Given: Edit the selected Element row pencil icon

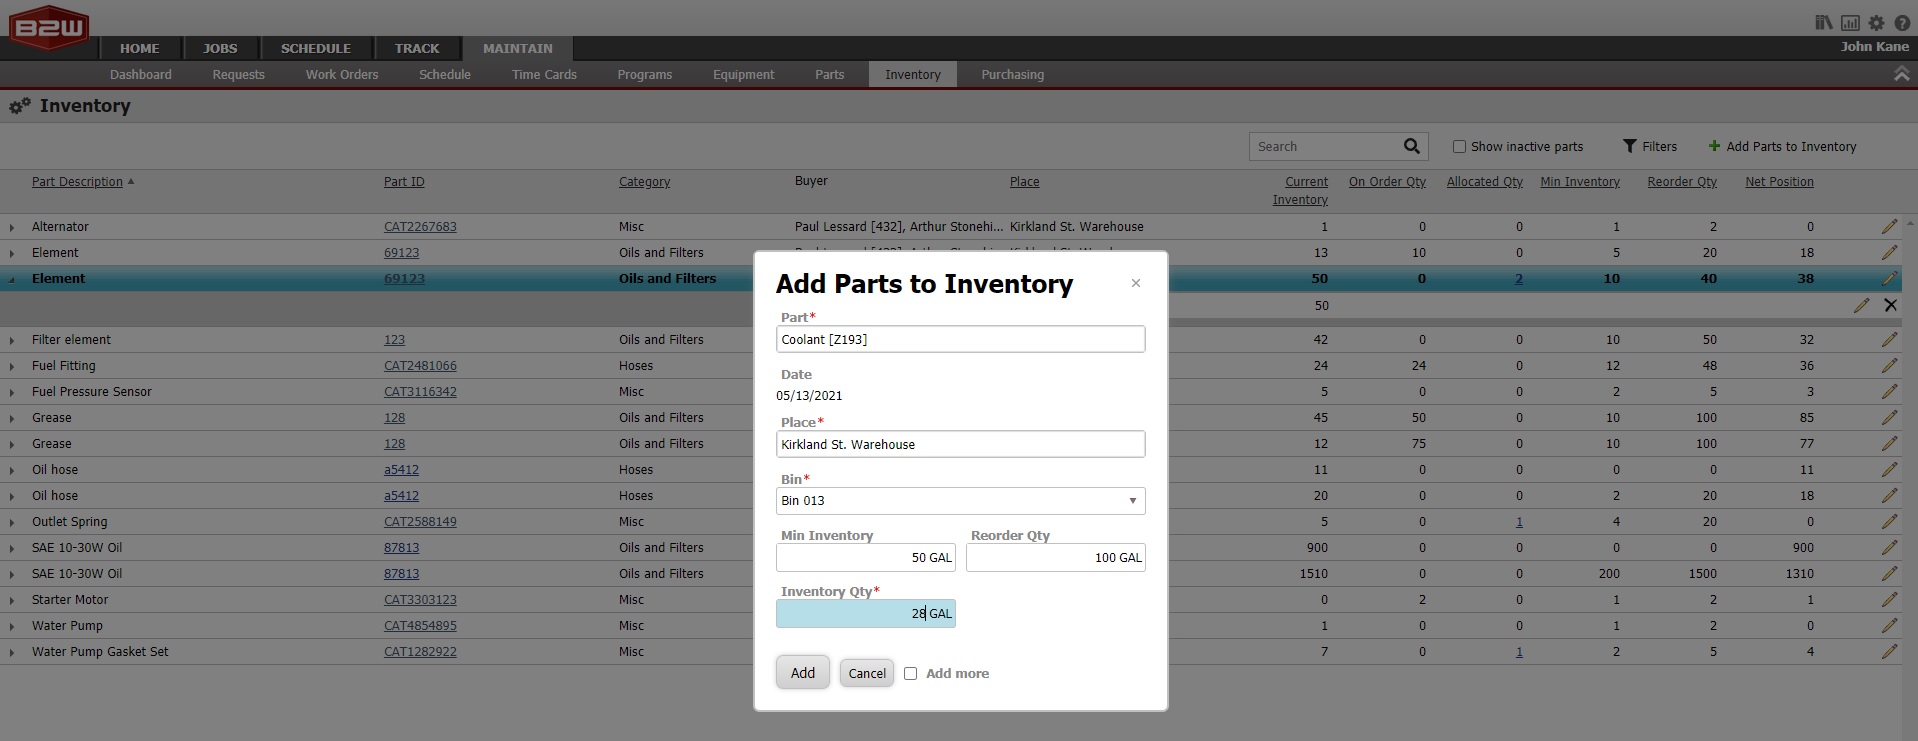Looking at the screenshot, I should point(1889,279).
